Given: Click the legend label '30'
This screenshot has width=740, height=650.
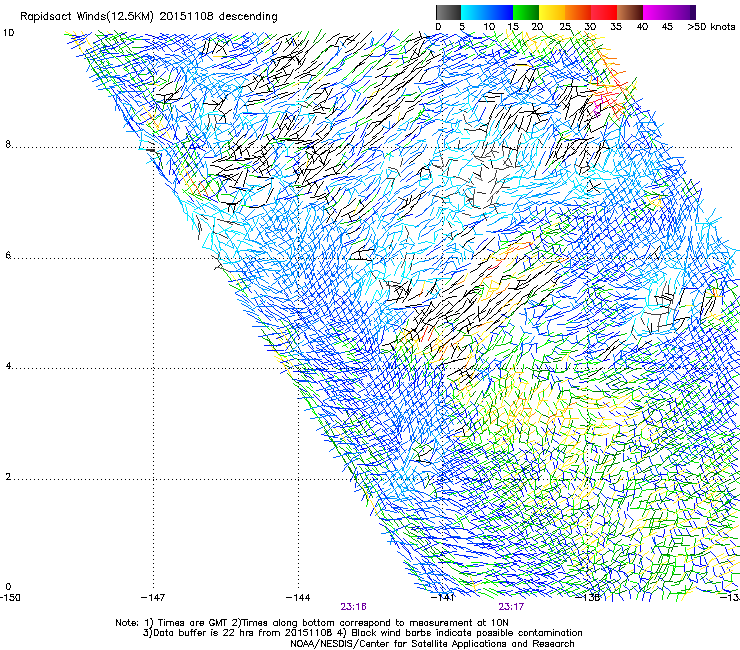Looking at the screenshot, I should tap(590, 27).
